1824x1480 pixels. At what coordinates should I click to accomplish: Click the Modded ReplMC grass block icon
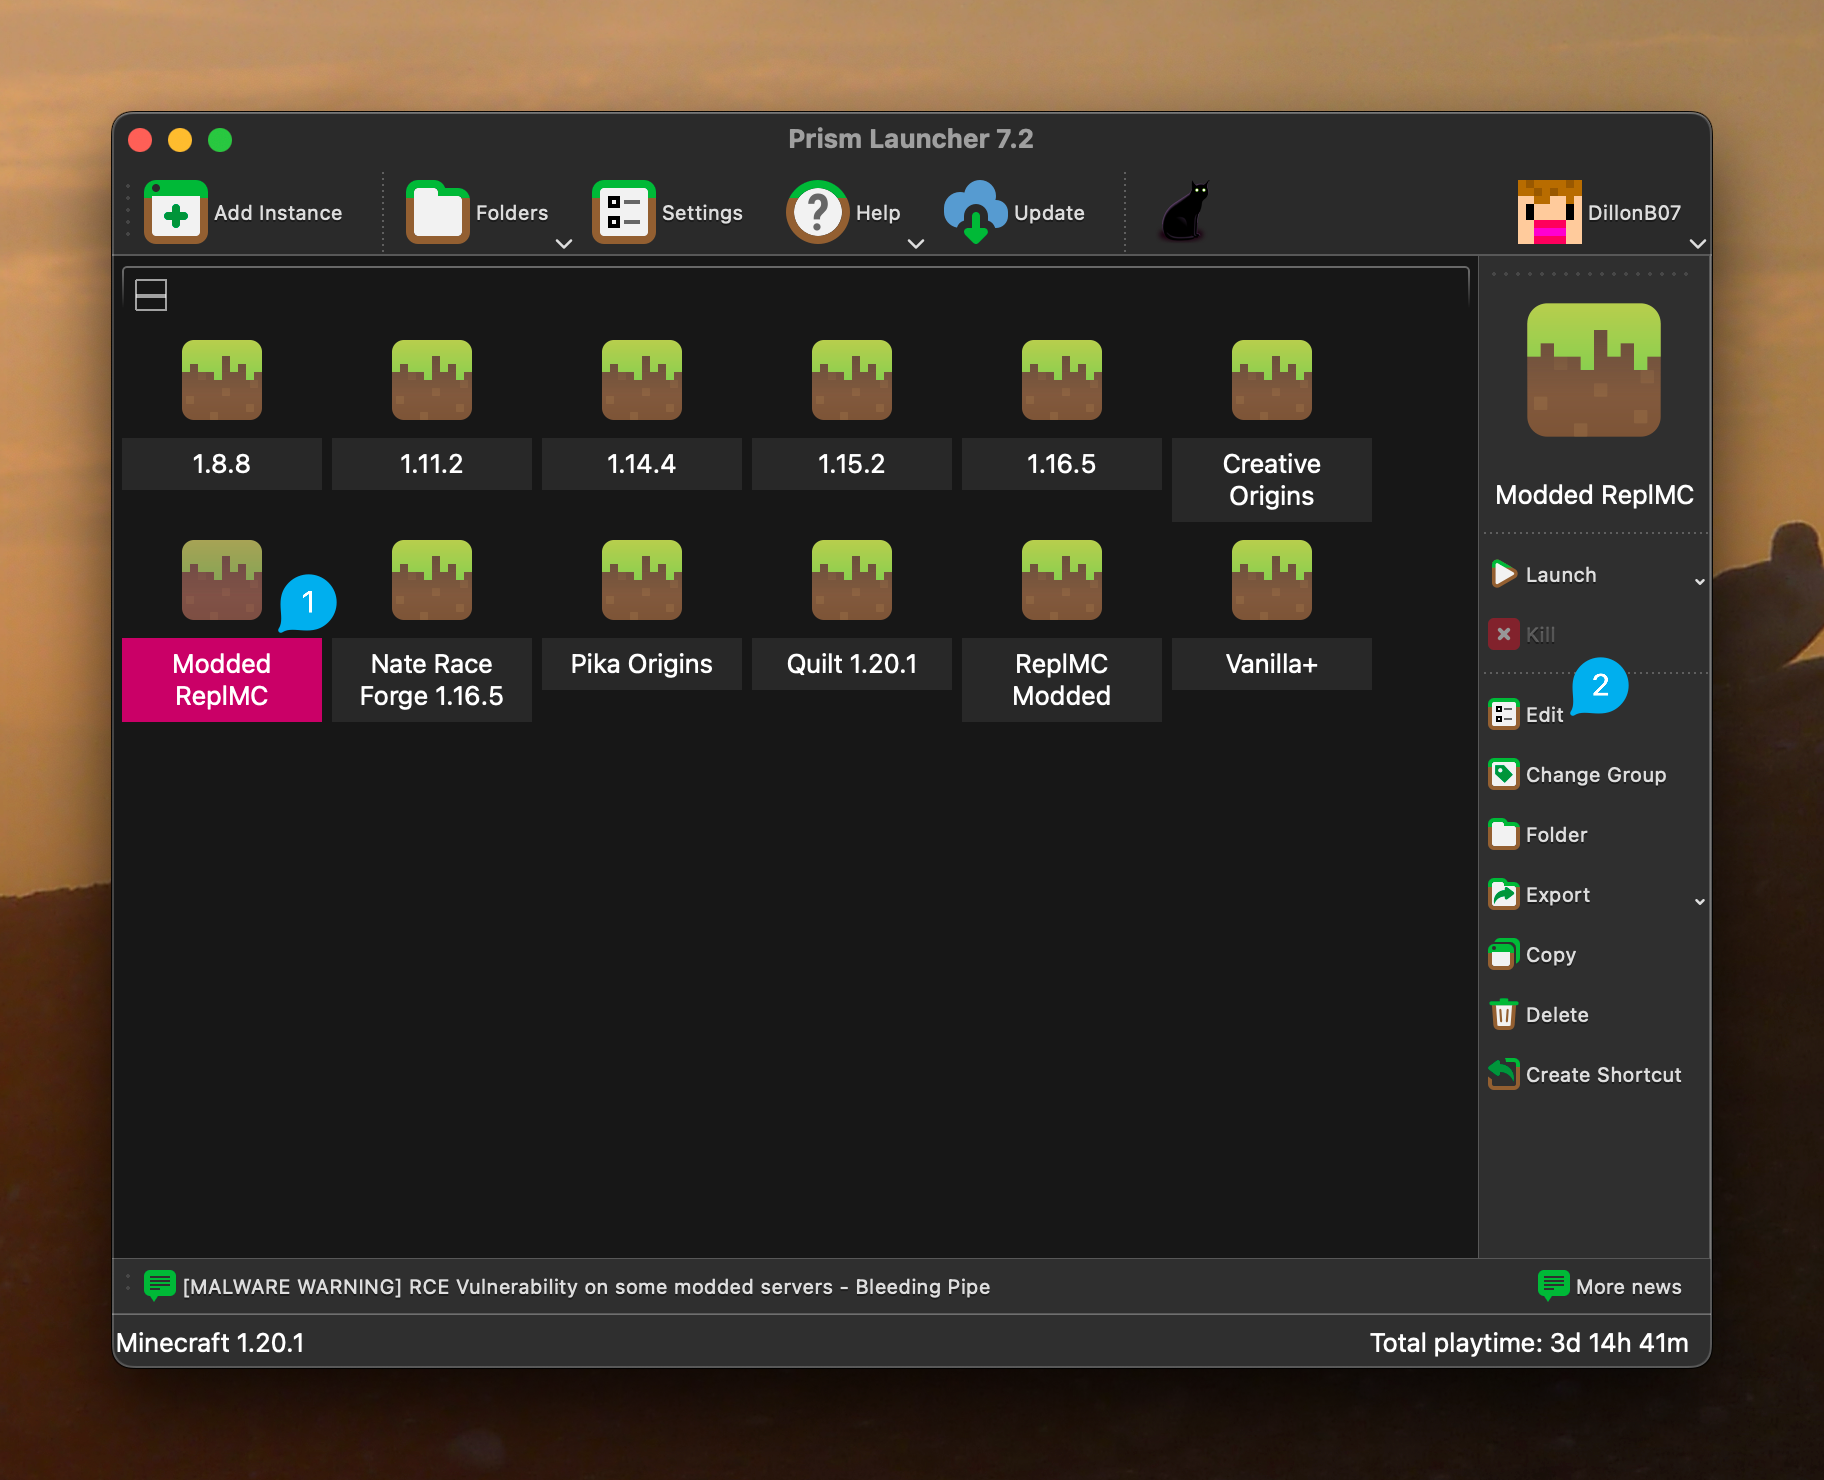(x=222, y=580)
